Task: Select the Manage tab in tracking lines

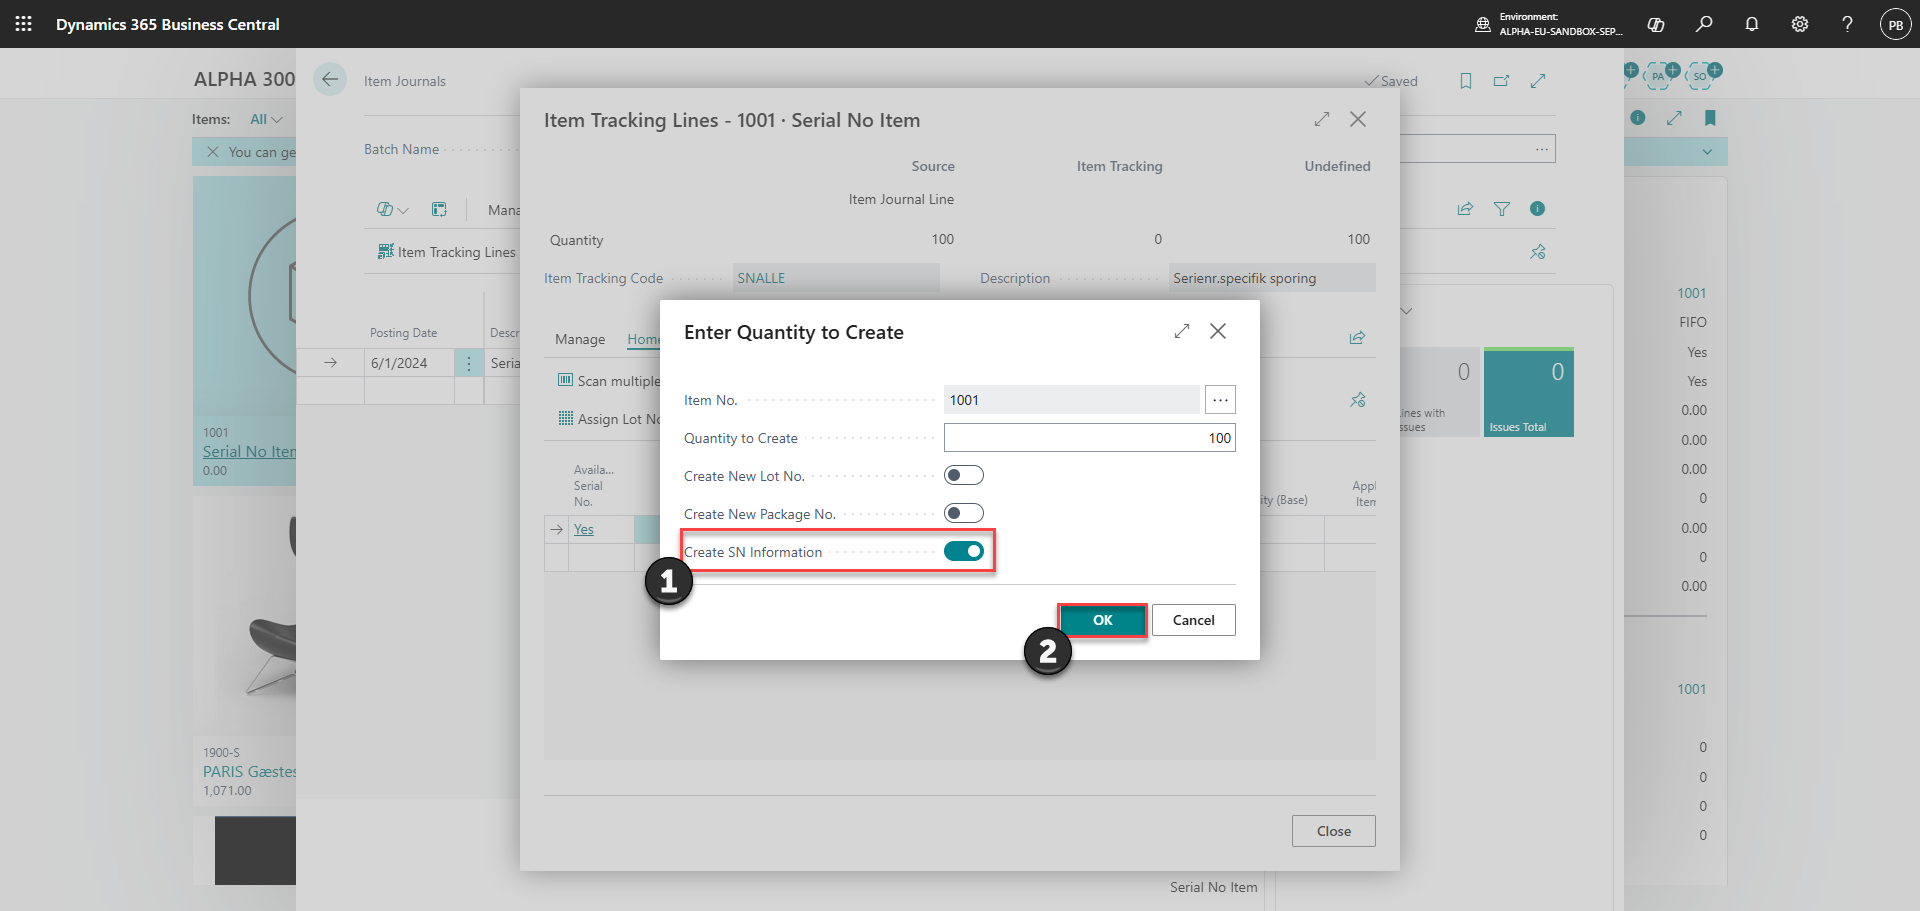Action: click(x=580, y=339)
